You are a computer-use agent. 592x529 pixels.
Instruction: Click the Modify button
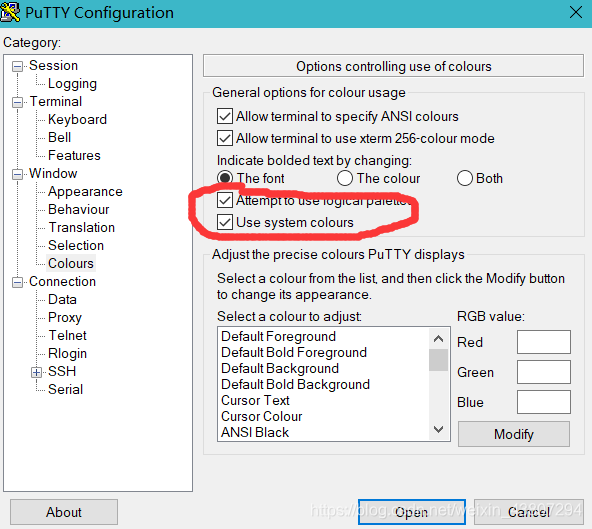514,434
